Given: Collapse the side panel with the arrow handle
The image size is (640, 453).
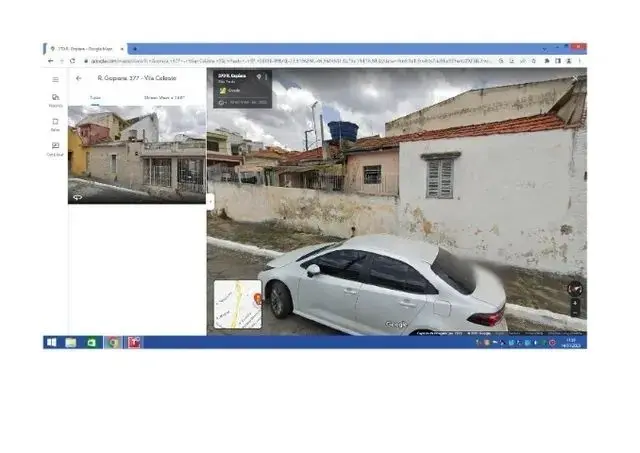Looking at the screenshot, I should [210, 200].
